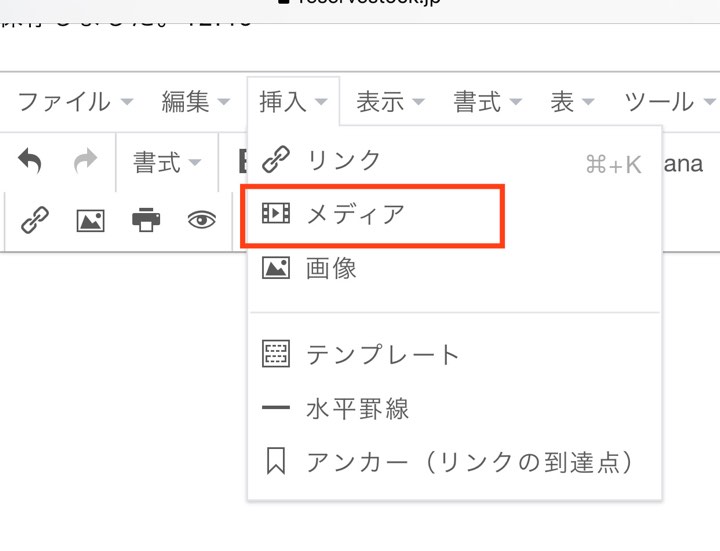The image size is (720, 551).
Task: Click the print toolbar icon
Action: [146, 220]
